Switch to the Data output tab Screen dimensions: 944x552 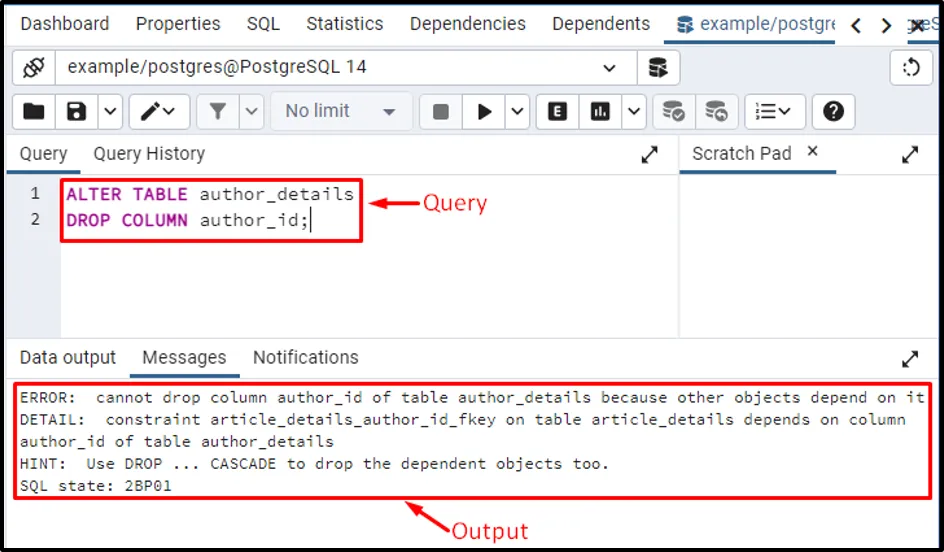(68, 358)
